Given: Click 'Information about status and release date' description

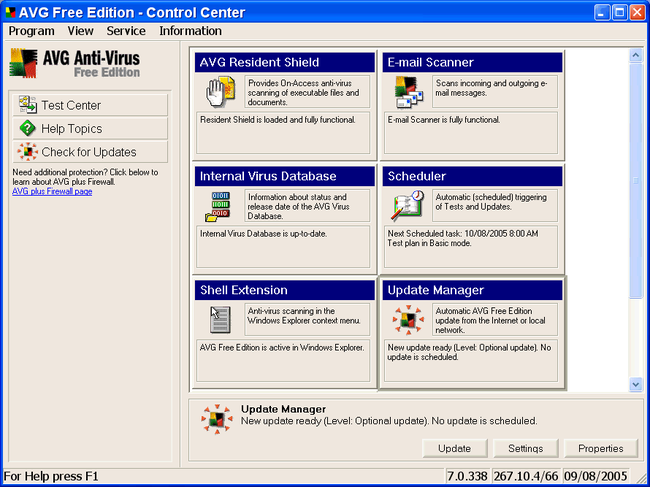Looking at the screenshot, I should click(x=298, y=206).
